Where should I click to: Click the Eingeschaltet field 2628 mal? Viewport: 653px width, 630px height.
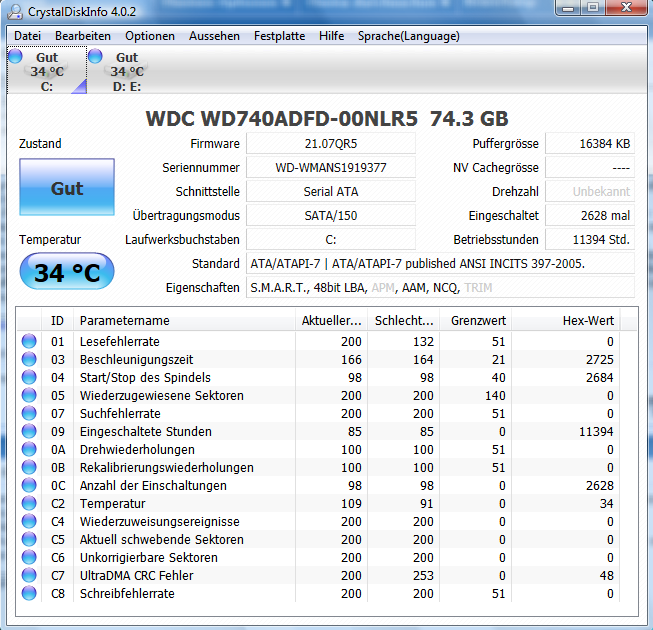tap(590, 216)
